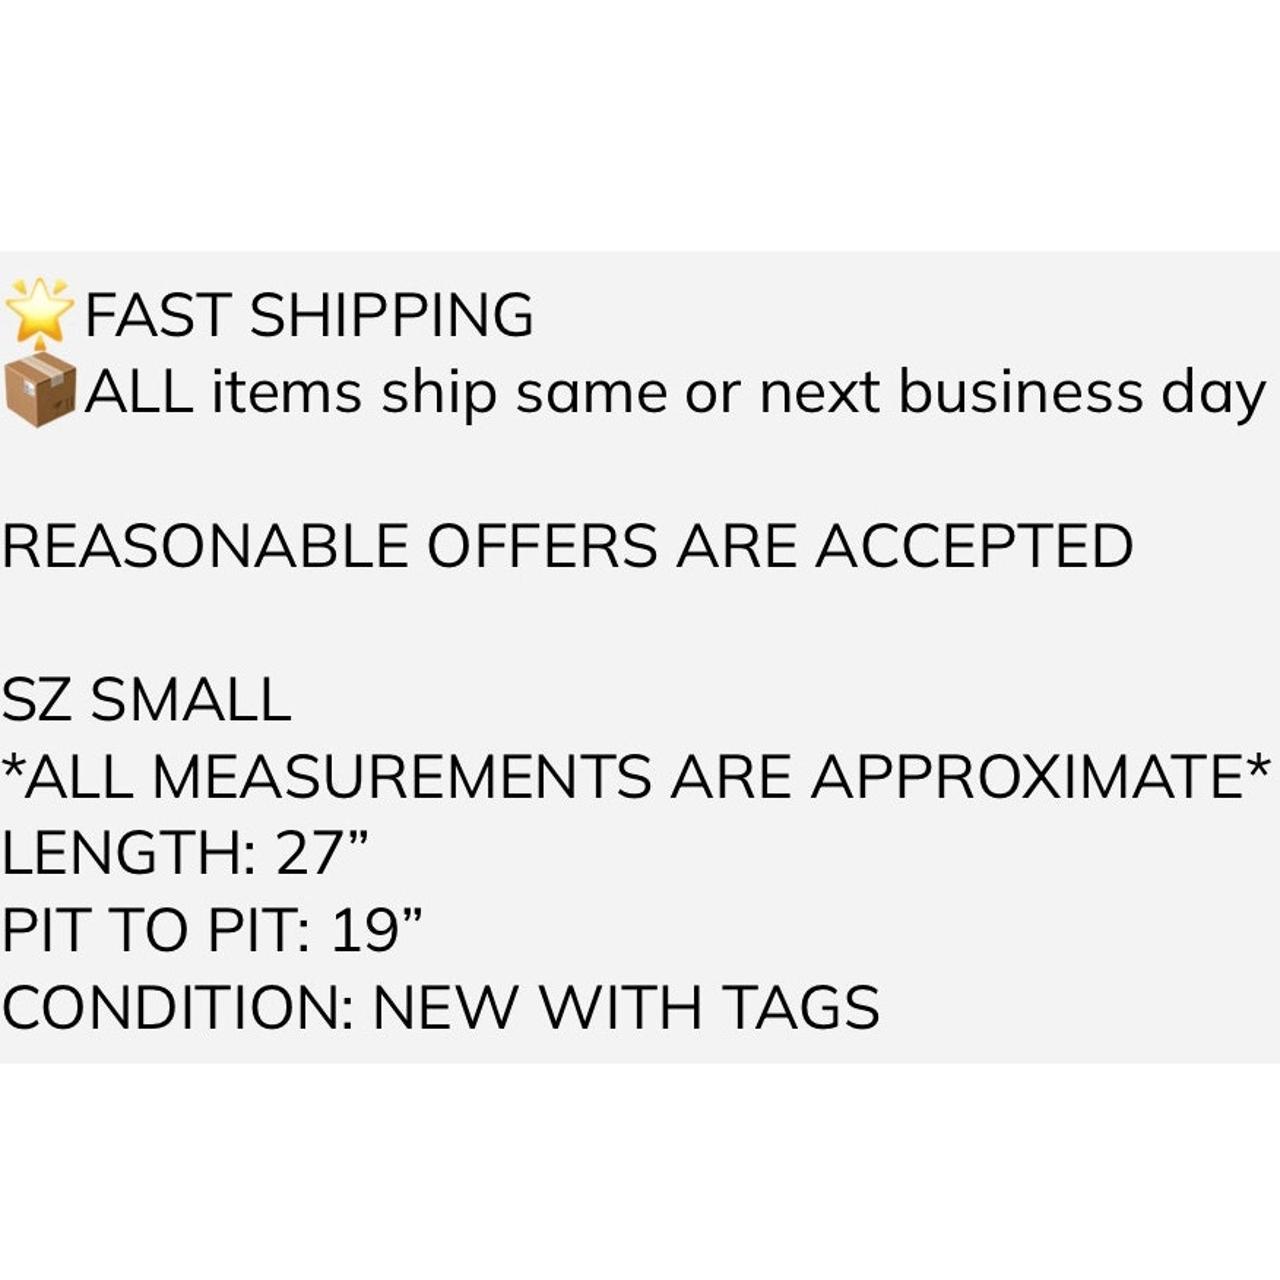Click the NEW WITH TAGS text
This screenshot has height=1280, width=1280.
(626, 1007)
